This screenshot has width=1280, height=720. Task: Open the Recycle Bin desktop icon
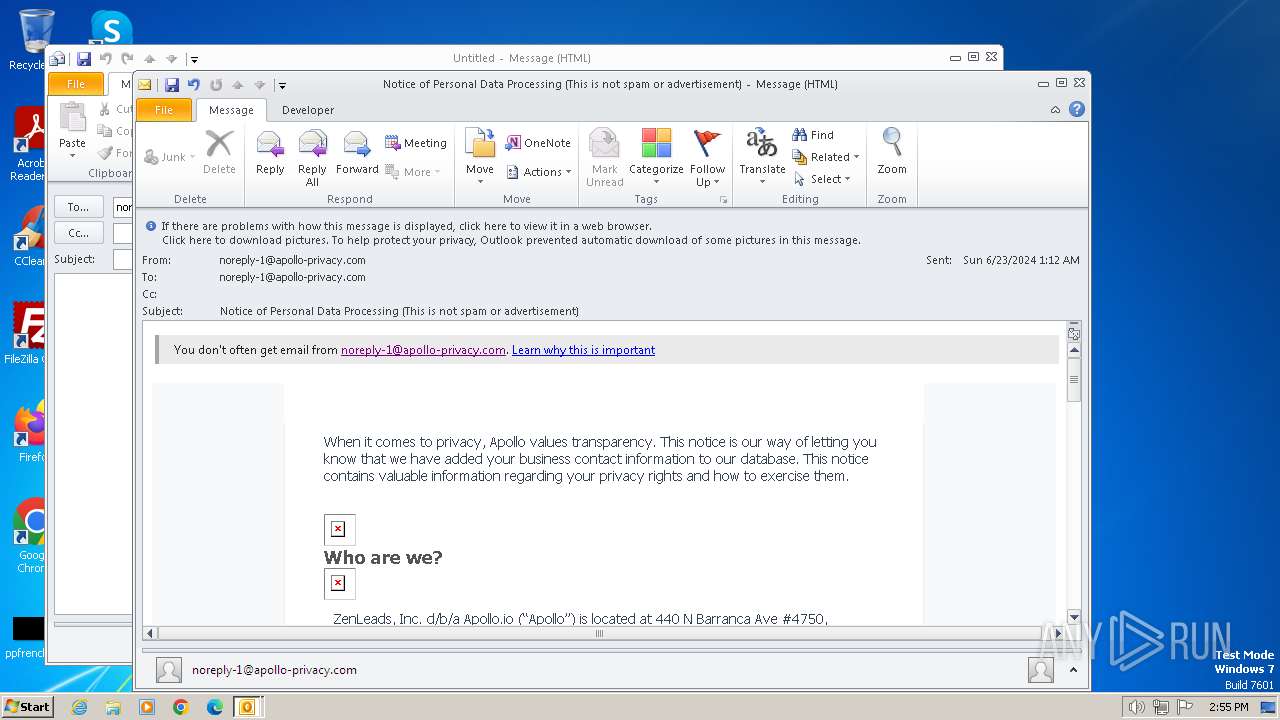pyautogui.click(x=36, y=40)
